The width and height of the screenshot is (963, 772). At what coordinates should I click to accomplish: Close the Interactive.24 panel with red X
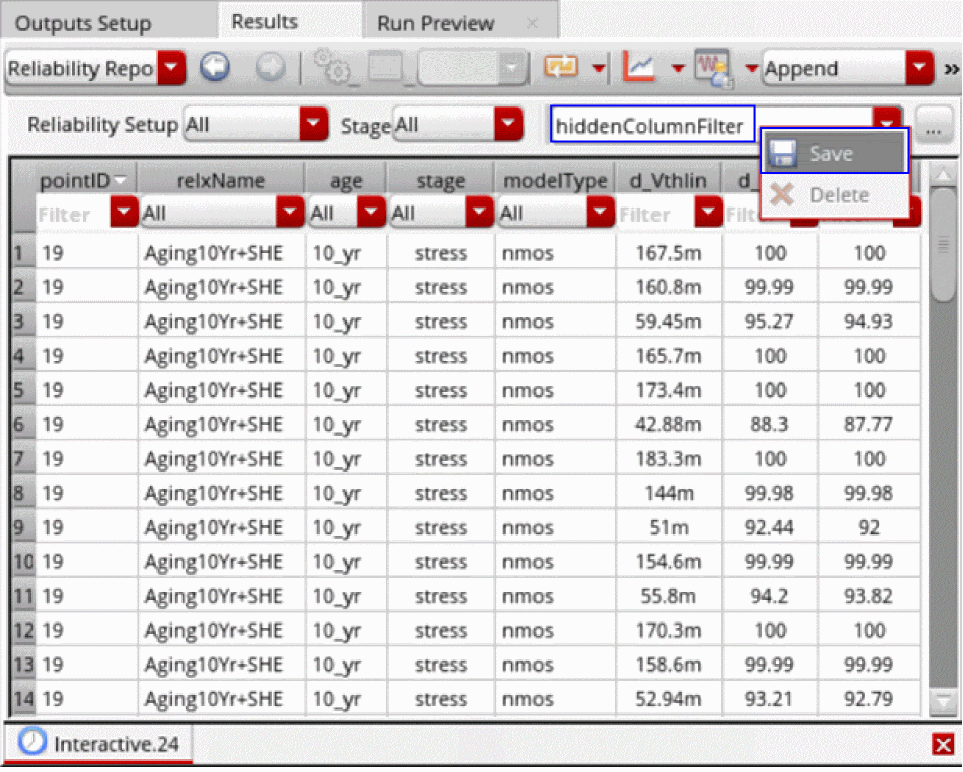pos(942,744)
